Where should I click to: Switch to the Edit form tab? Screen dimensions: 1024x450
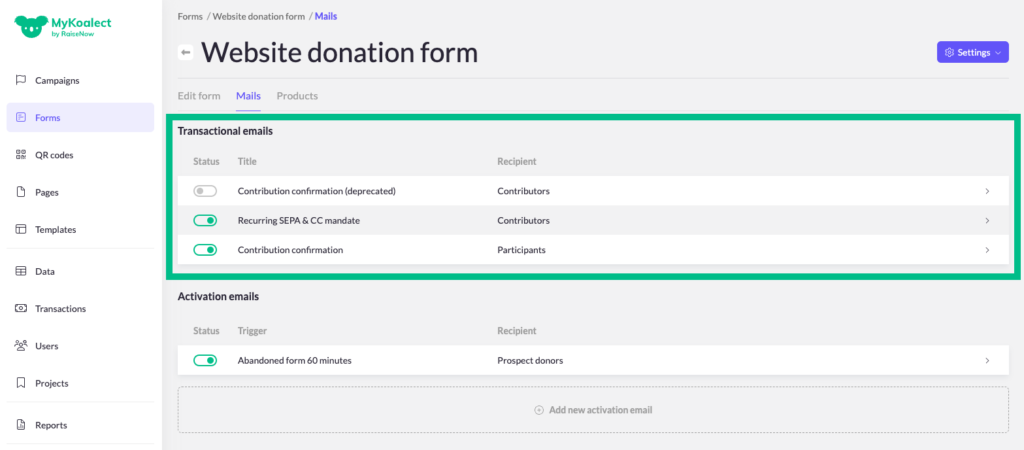[x=199, y=96]
